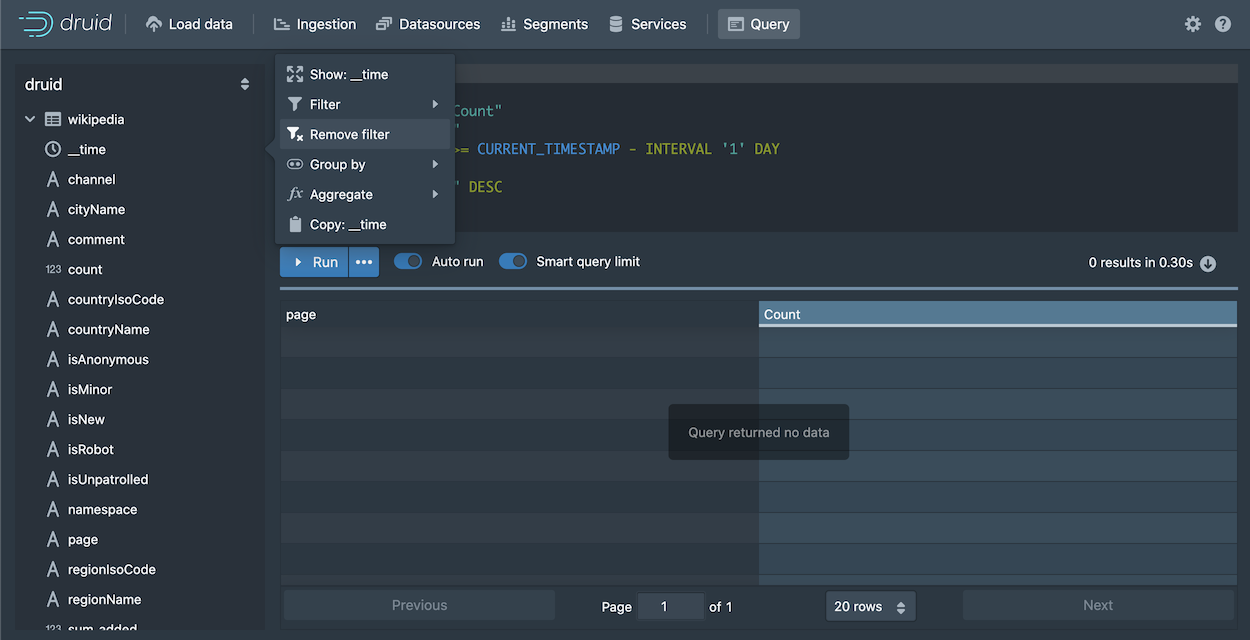Expand the Aggregate submenu
This screenshot has width=1250, height=640.
[x=365, y=194]
